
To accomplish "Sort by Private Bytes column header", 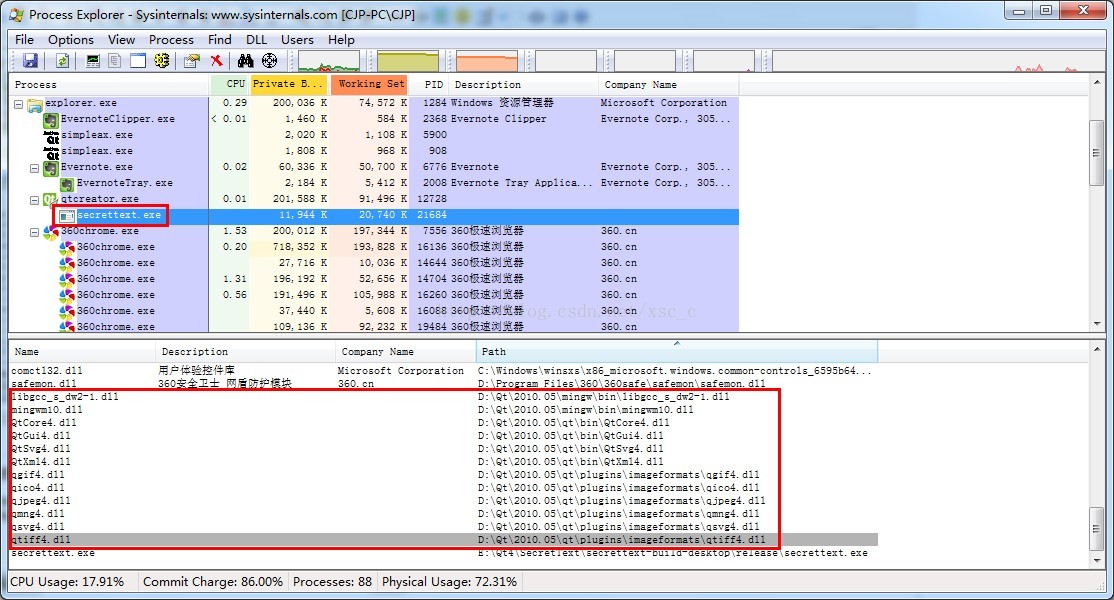I will pyautogui.click(x=288, y=84).
